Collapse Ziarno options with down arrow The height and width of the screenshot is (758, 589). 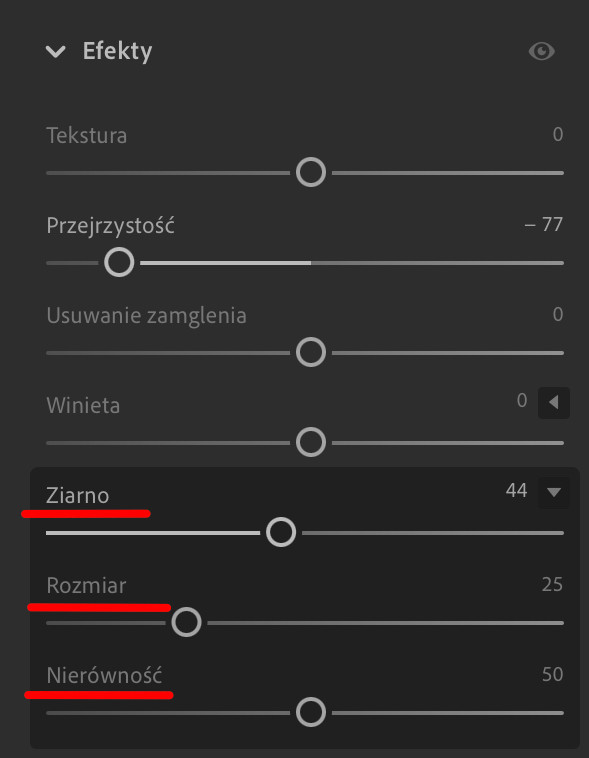point(554,493)
